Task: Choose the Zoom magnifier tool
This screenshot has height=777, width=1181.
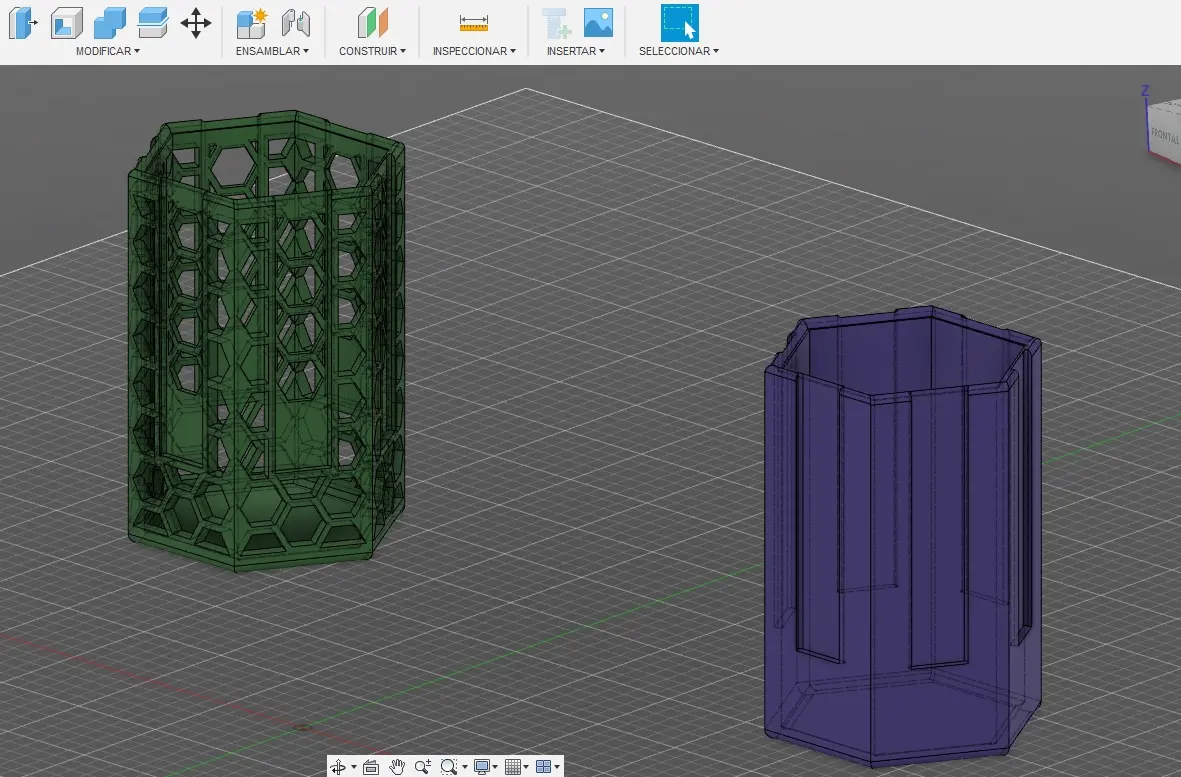Action: [422, 766]
